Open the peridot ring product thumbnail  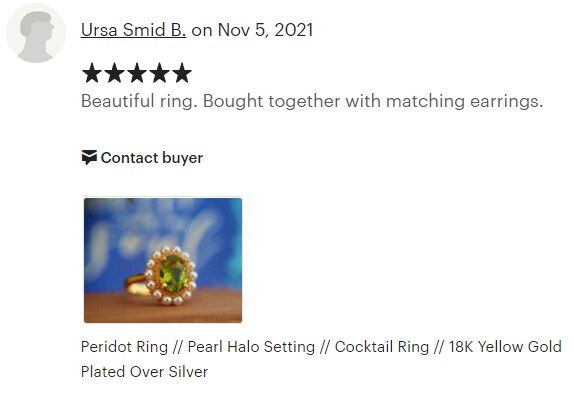(163, 260)
